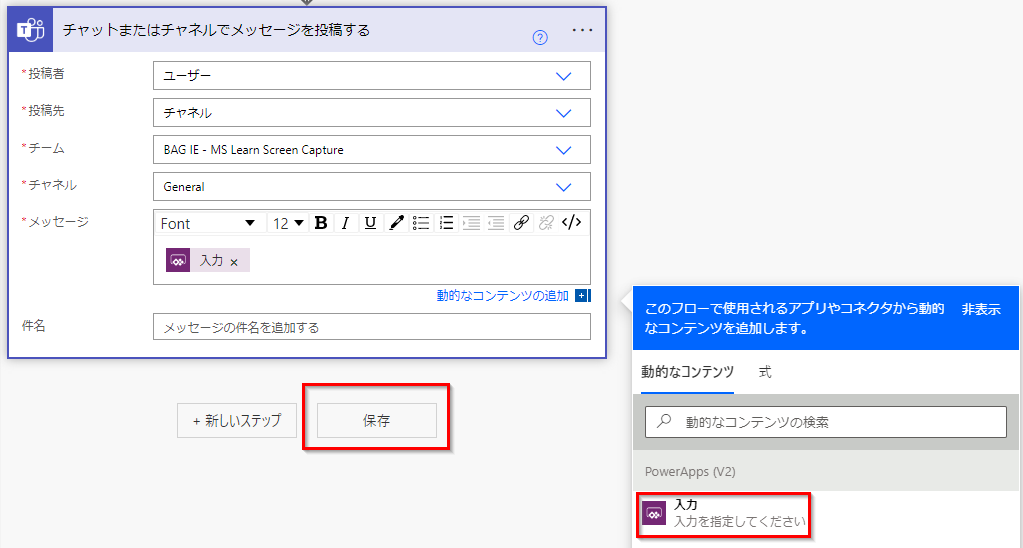Image resolution: width=1023 pixels, height=548 pixels.
Task: Click the 件名 input field
Action: (x=372, y=327)
